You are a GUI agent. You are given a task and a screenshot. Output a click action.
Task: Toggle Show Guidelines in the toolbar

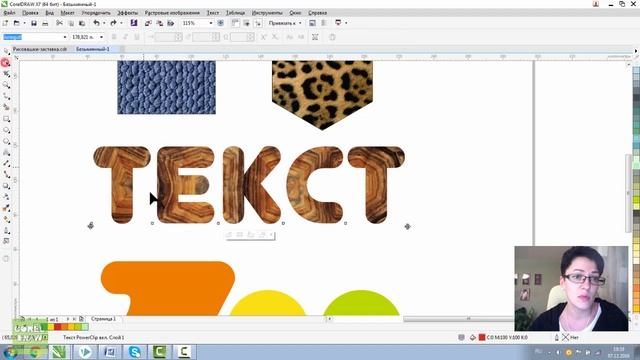click(258, 23)
